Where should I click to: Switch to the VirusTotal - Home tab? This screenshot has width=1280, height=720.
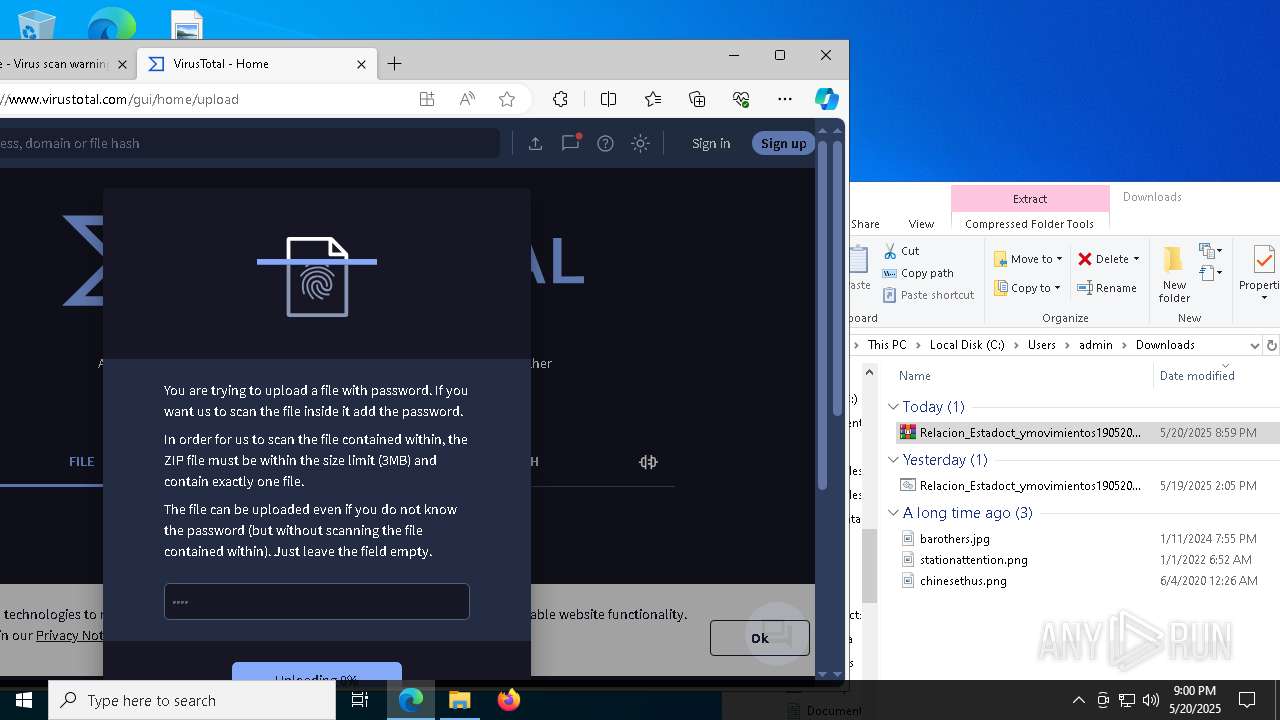(x=258, y=64)
